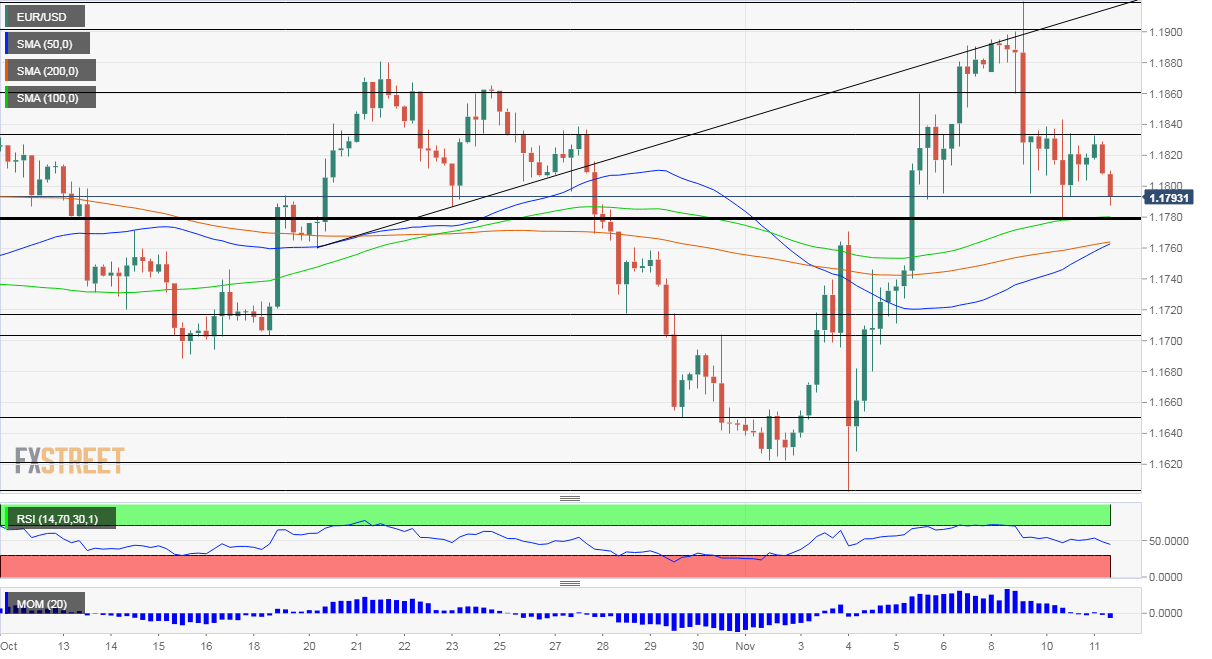Open the MOM (20) indicator label
Image resolution: width=1212 pixels, height=659 pixels.
coord(45,603)
